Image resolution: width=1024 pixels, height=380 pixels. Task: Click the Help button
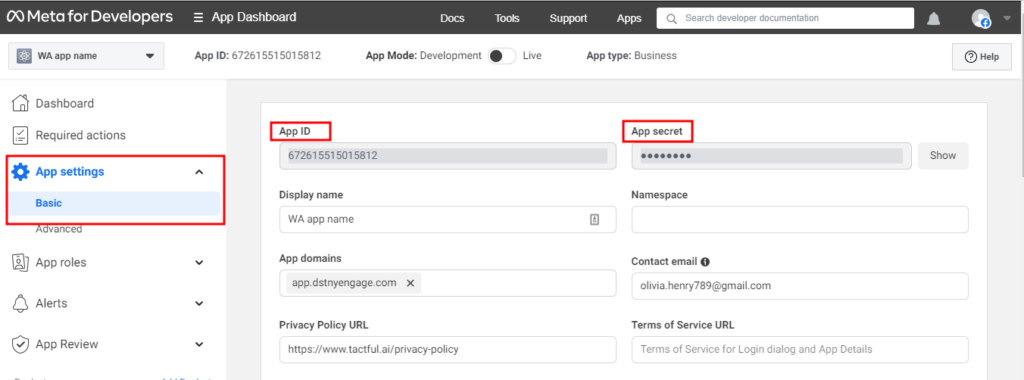(x=982, y=57)
